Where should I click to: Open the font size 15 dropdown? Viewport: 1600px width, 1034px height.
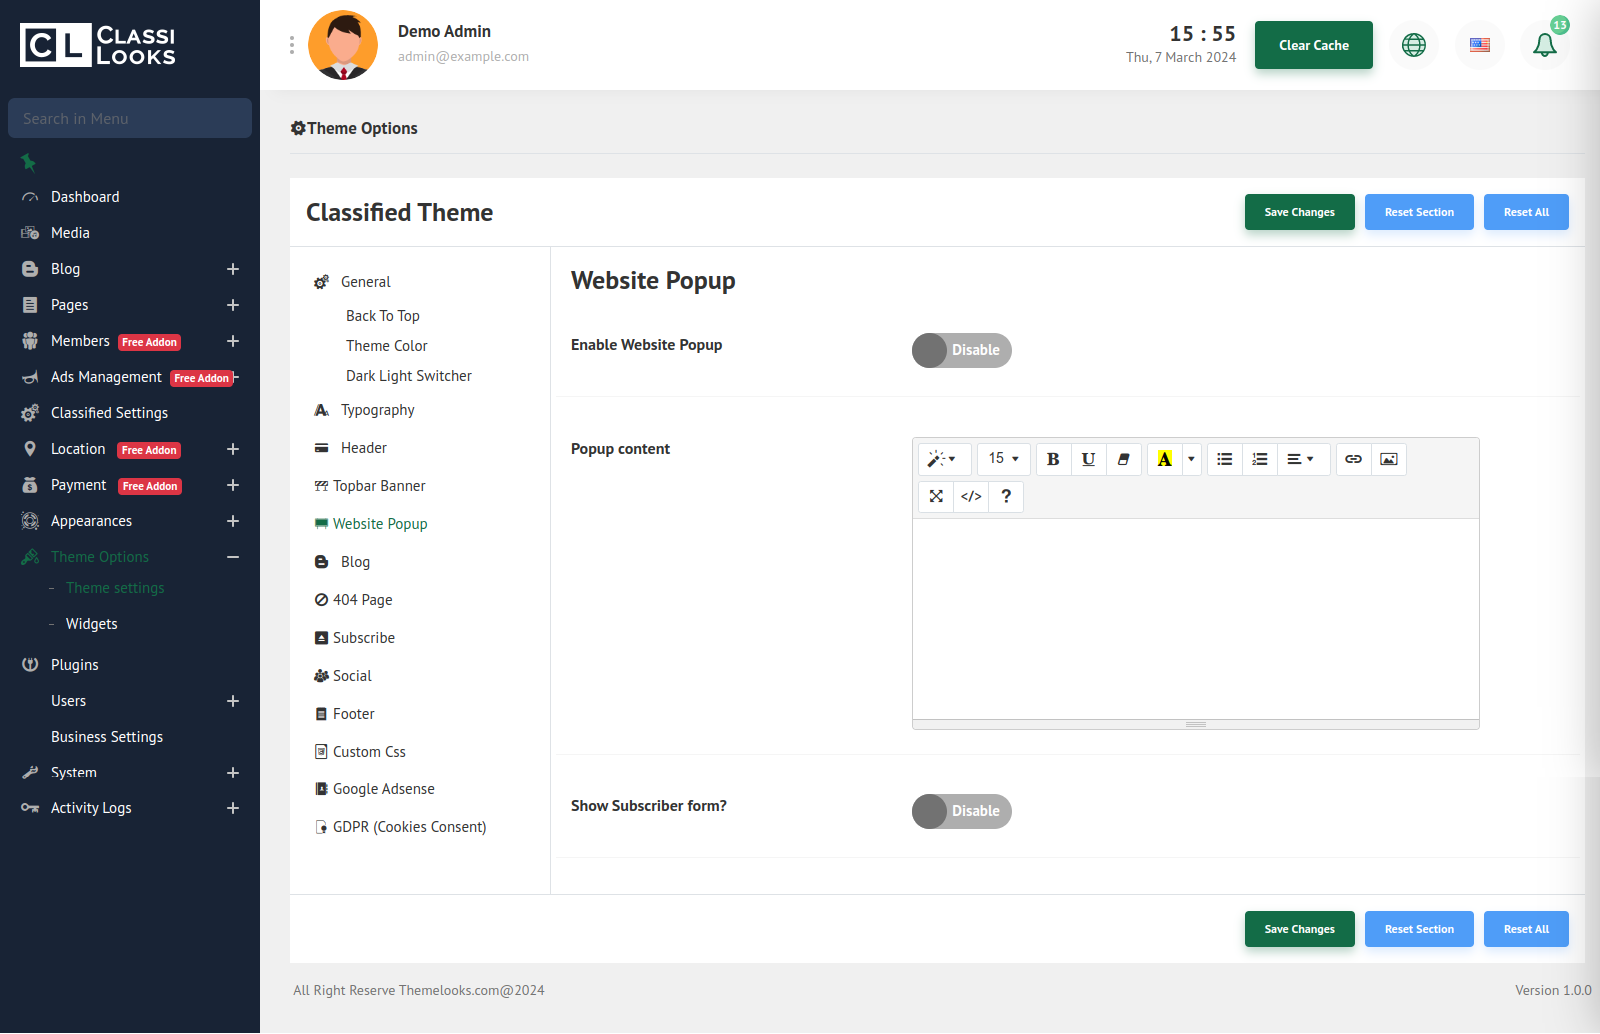(1003, 459)
